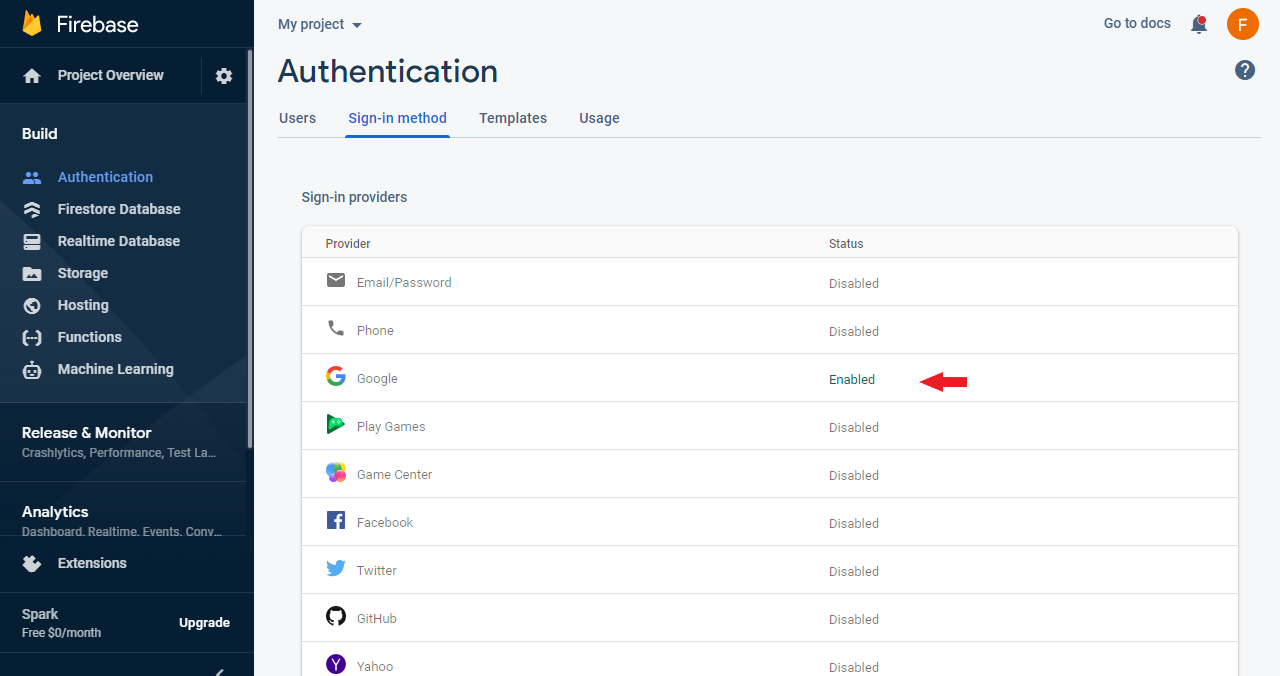Select the Facebook provider row
Screen dimensions: 1280x676
[x=385, y=522]
